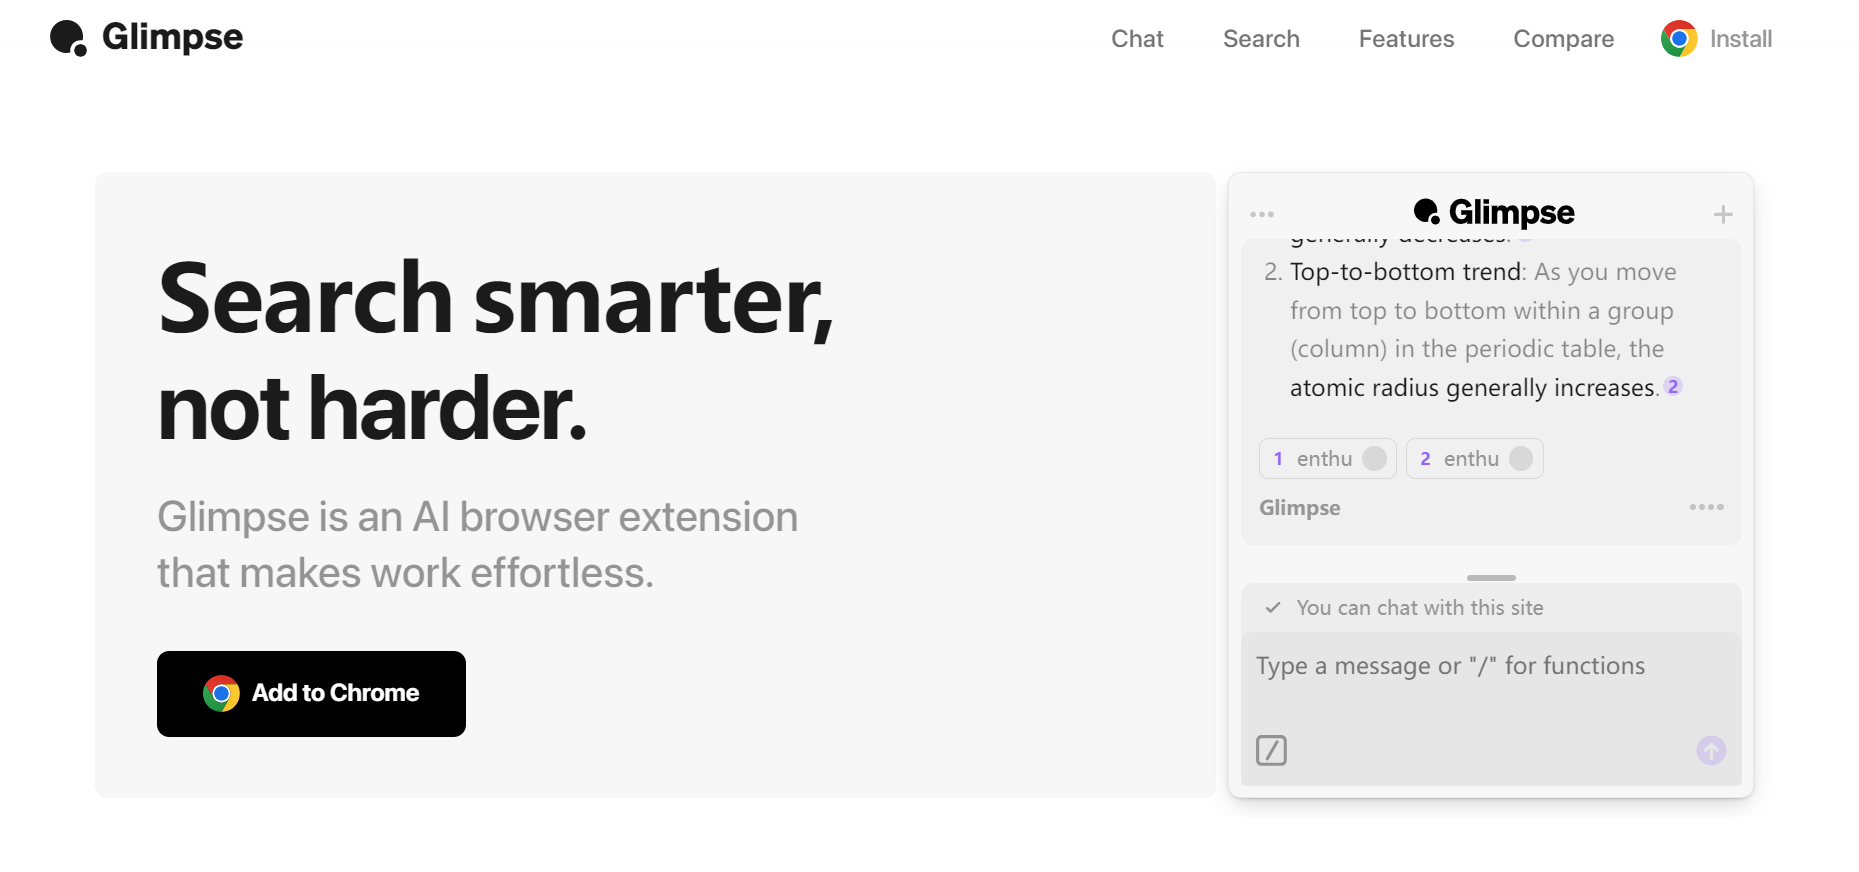Open the four-dot options beside Glimpse reply
Screen dimensions: 1859x872
tap(1706, 507)
